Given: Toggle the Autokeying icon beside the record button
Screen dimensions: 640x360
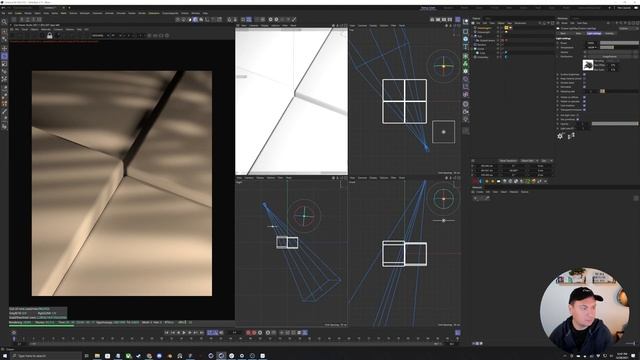Looking at the screenshot, I should pos(254,333).
